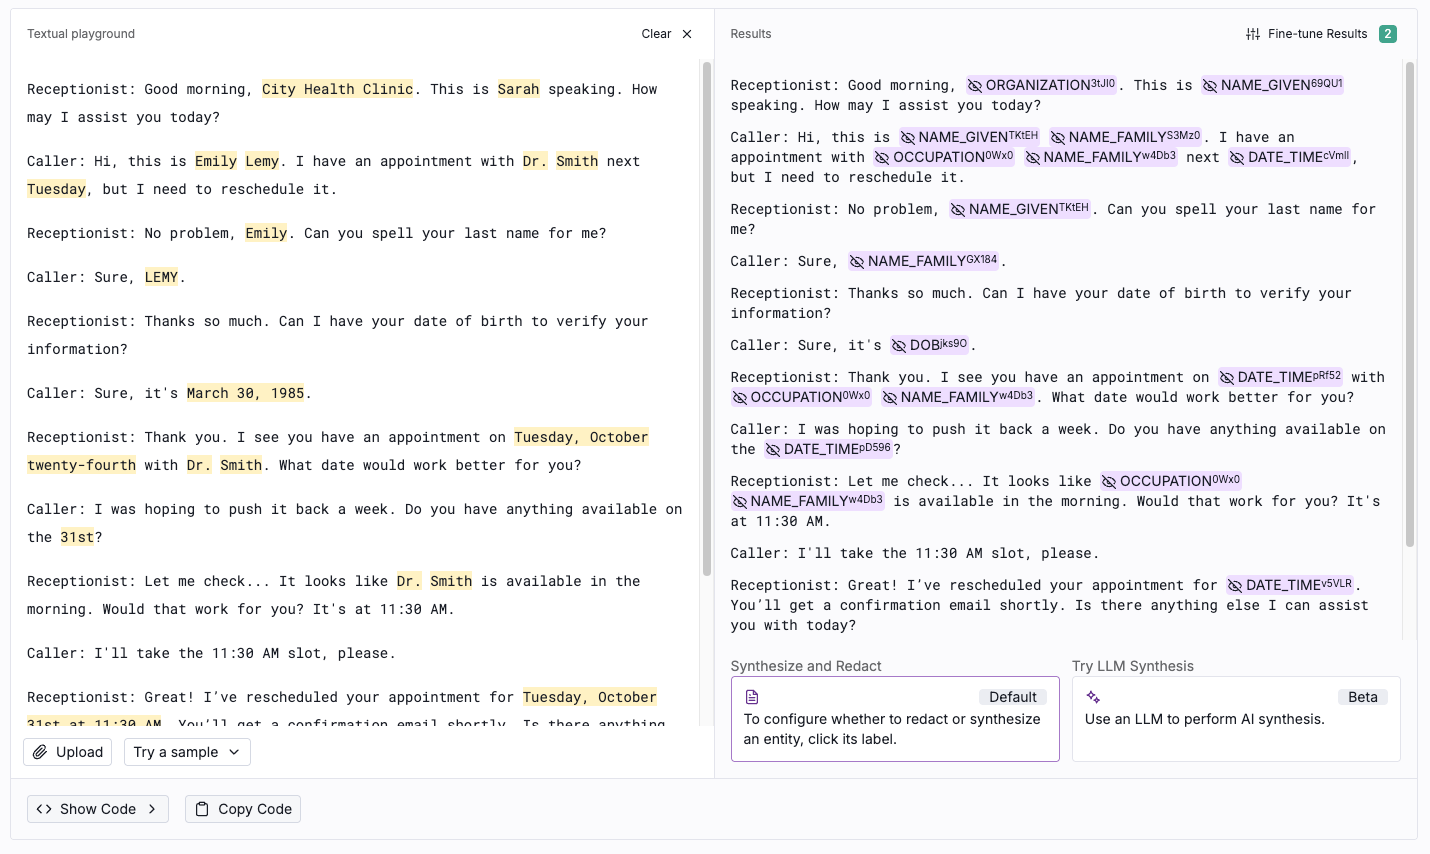Expand Show Code with the chevron arrow
The image size is (1430, 854).
pyautogui.click(x=152, y=809)
